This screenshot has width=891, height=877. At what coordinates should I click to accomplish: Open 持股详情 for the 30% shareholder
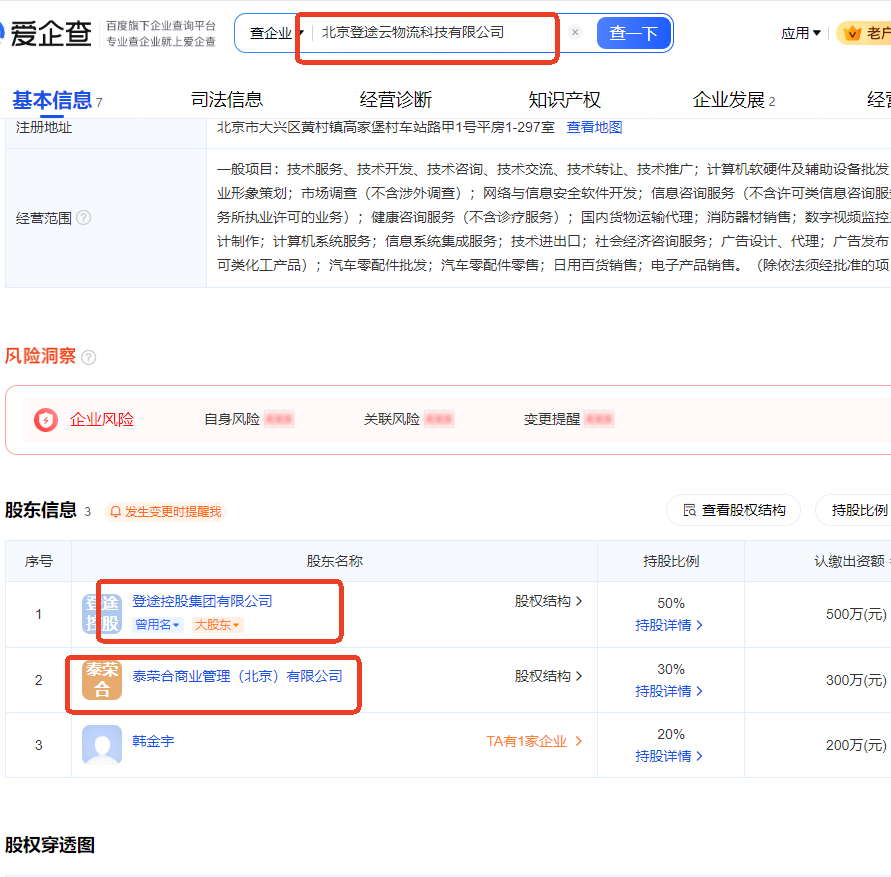tap(669, 691)
